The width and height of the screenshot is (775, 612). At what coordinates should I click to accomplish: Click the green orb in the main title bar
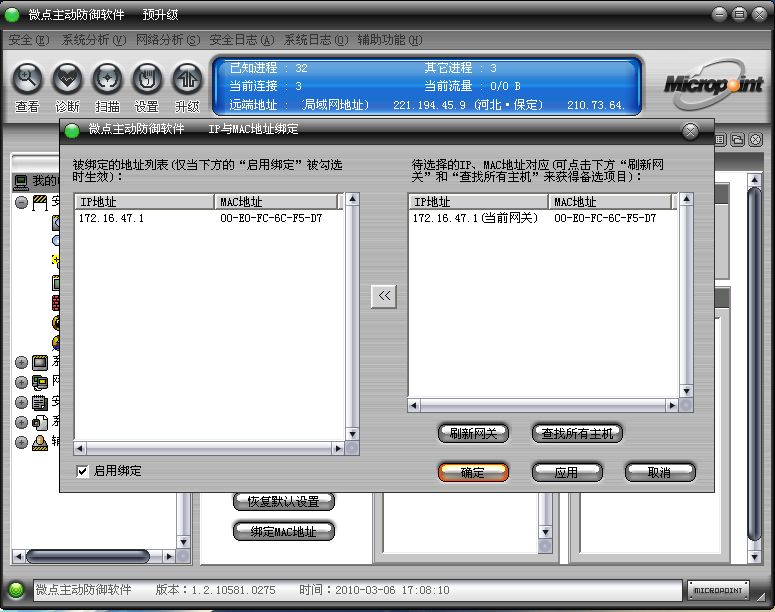tap(12, 15)
